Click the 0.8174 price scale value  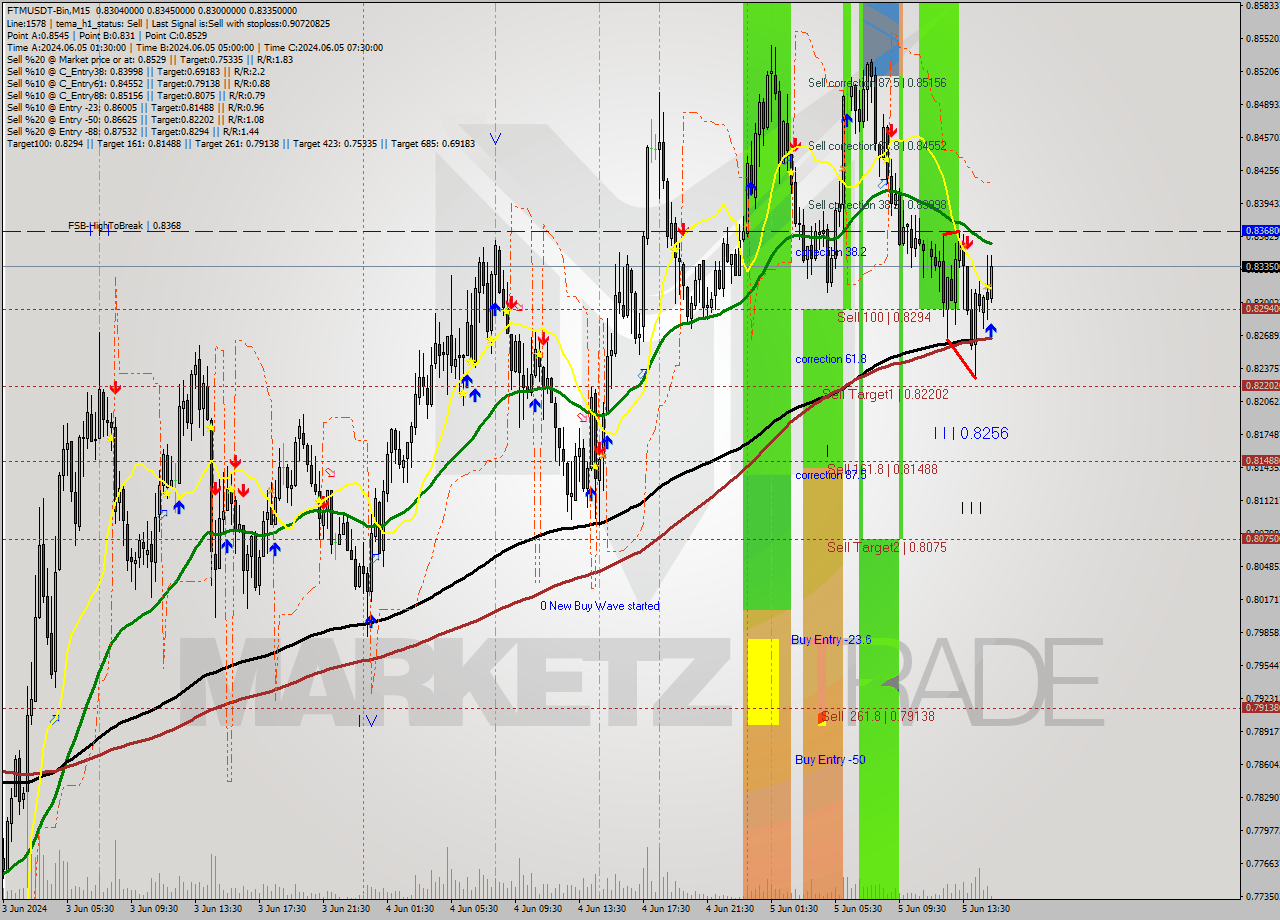[1261, 434]
